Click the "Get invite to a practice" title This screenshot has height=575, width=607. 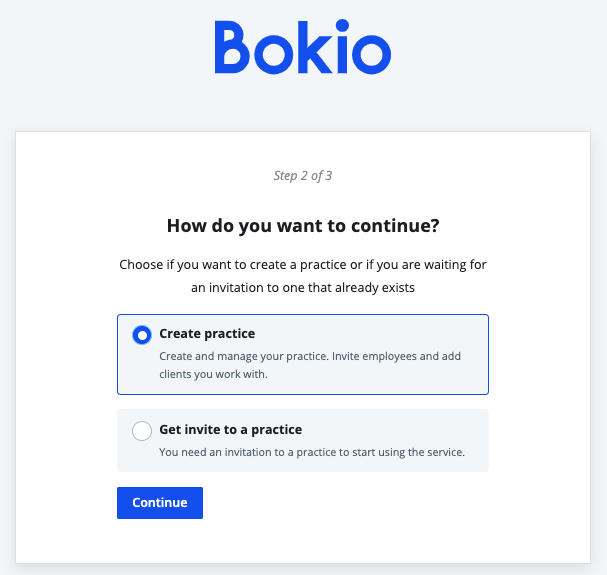[230, 430]
